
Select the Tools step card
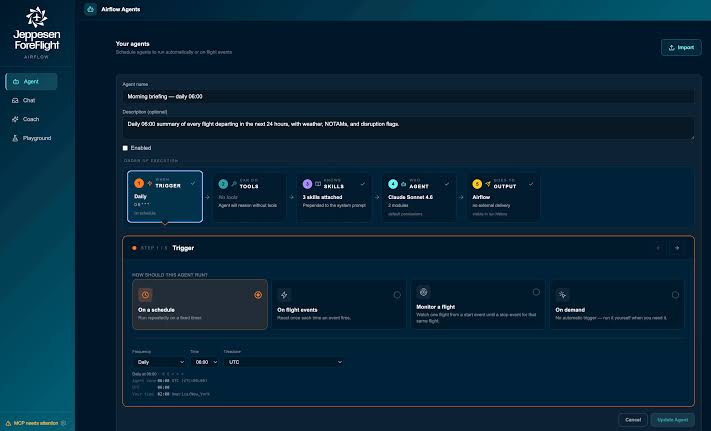click(249, 198)
